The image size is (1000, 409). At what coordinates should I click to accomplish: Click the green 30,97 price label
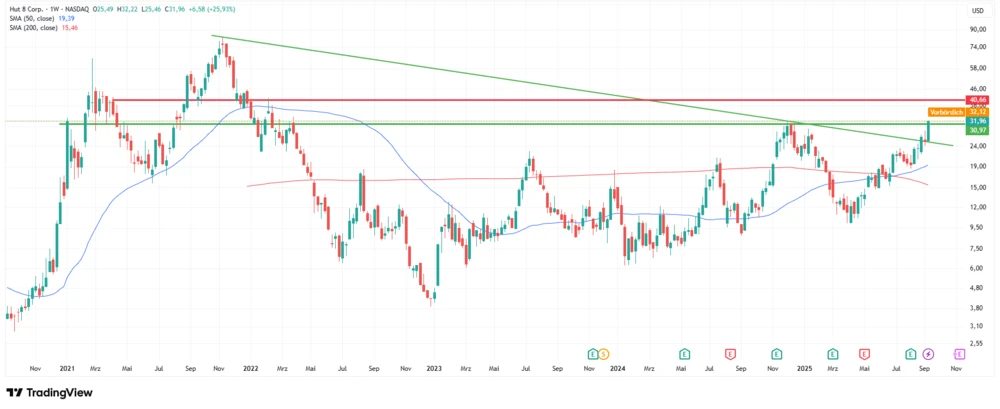(977, 131)
